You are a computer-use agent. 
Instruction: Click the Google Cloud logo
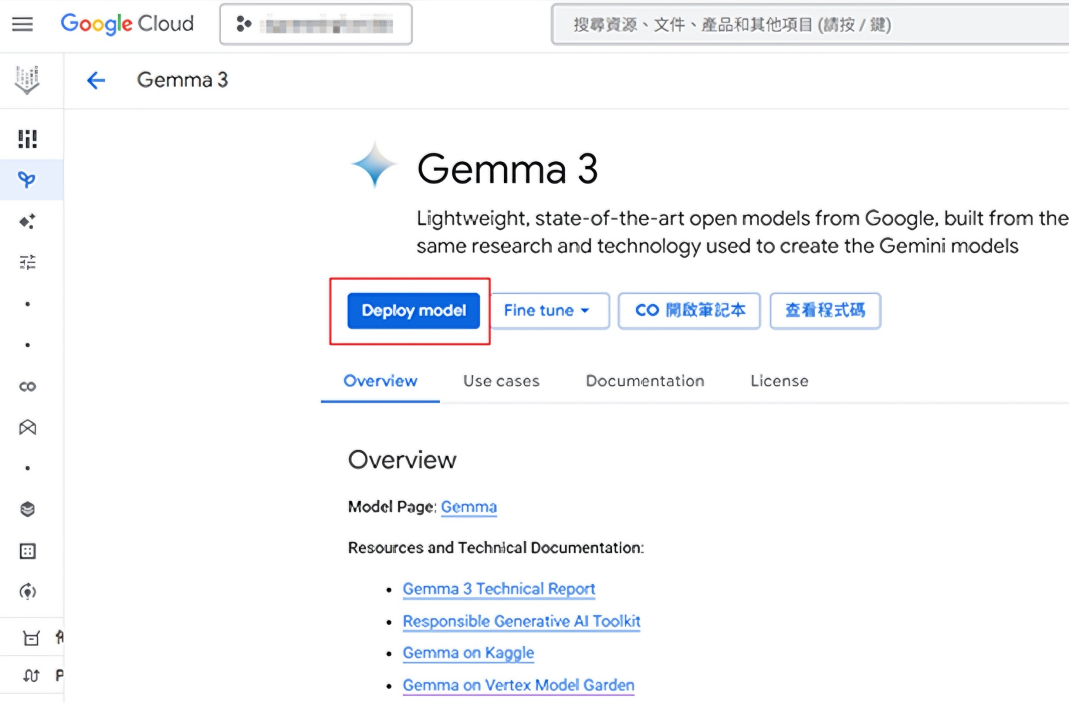coord(127,24)
